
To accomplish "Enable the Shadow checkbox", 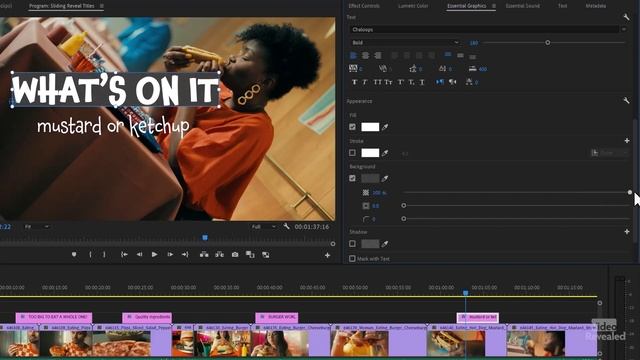I will (352, 244).
